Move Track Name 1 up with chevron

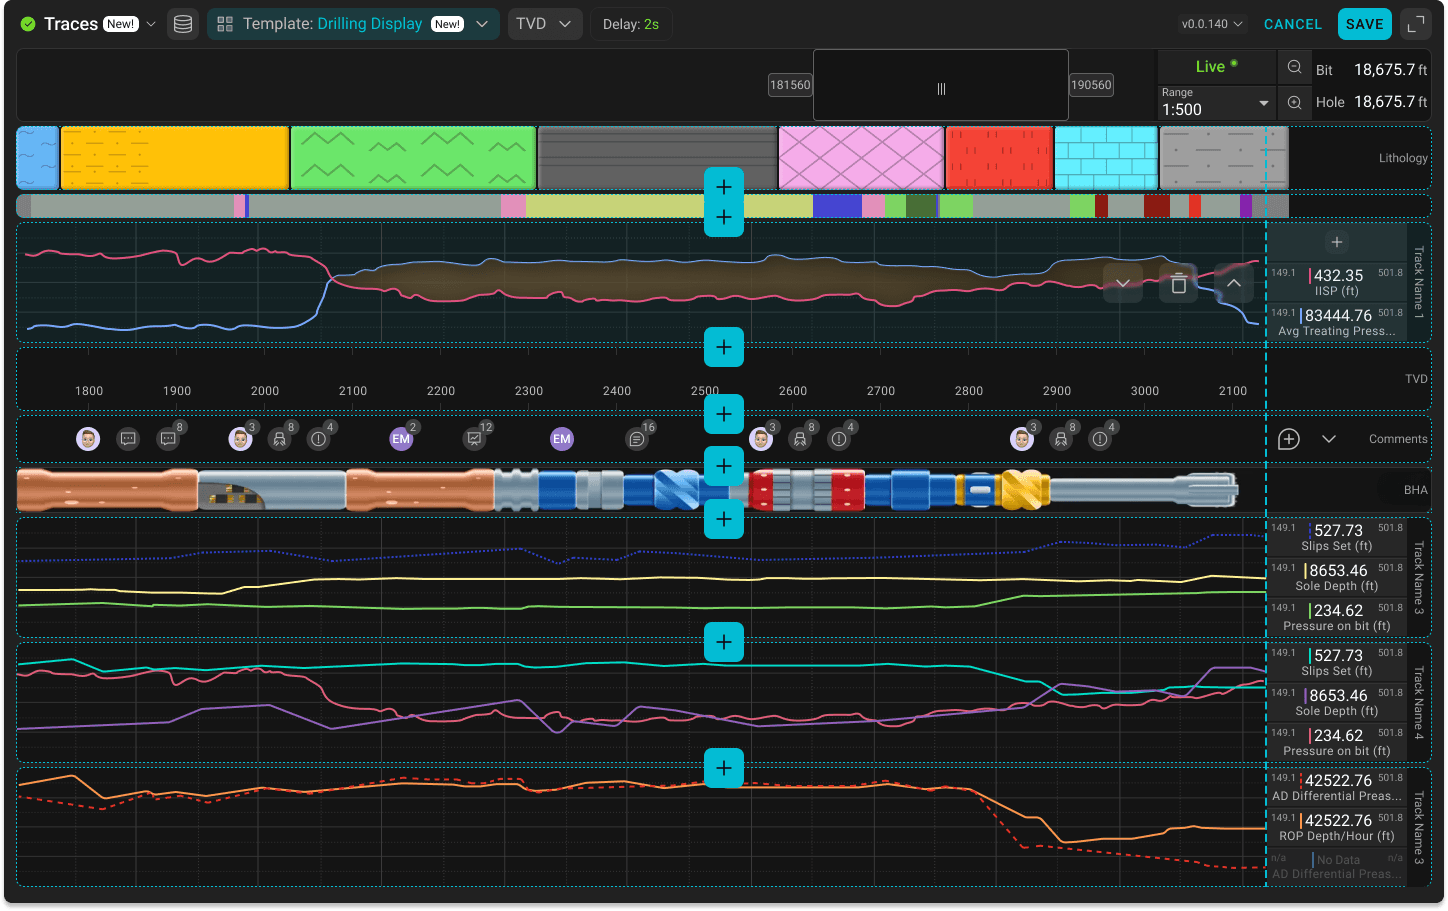[1234, 284]
